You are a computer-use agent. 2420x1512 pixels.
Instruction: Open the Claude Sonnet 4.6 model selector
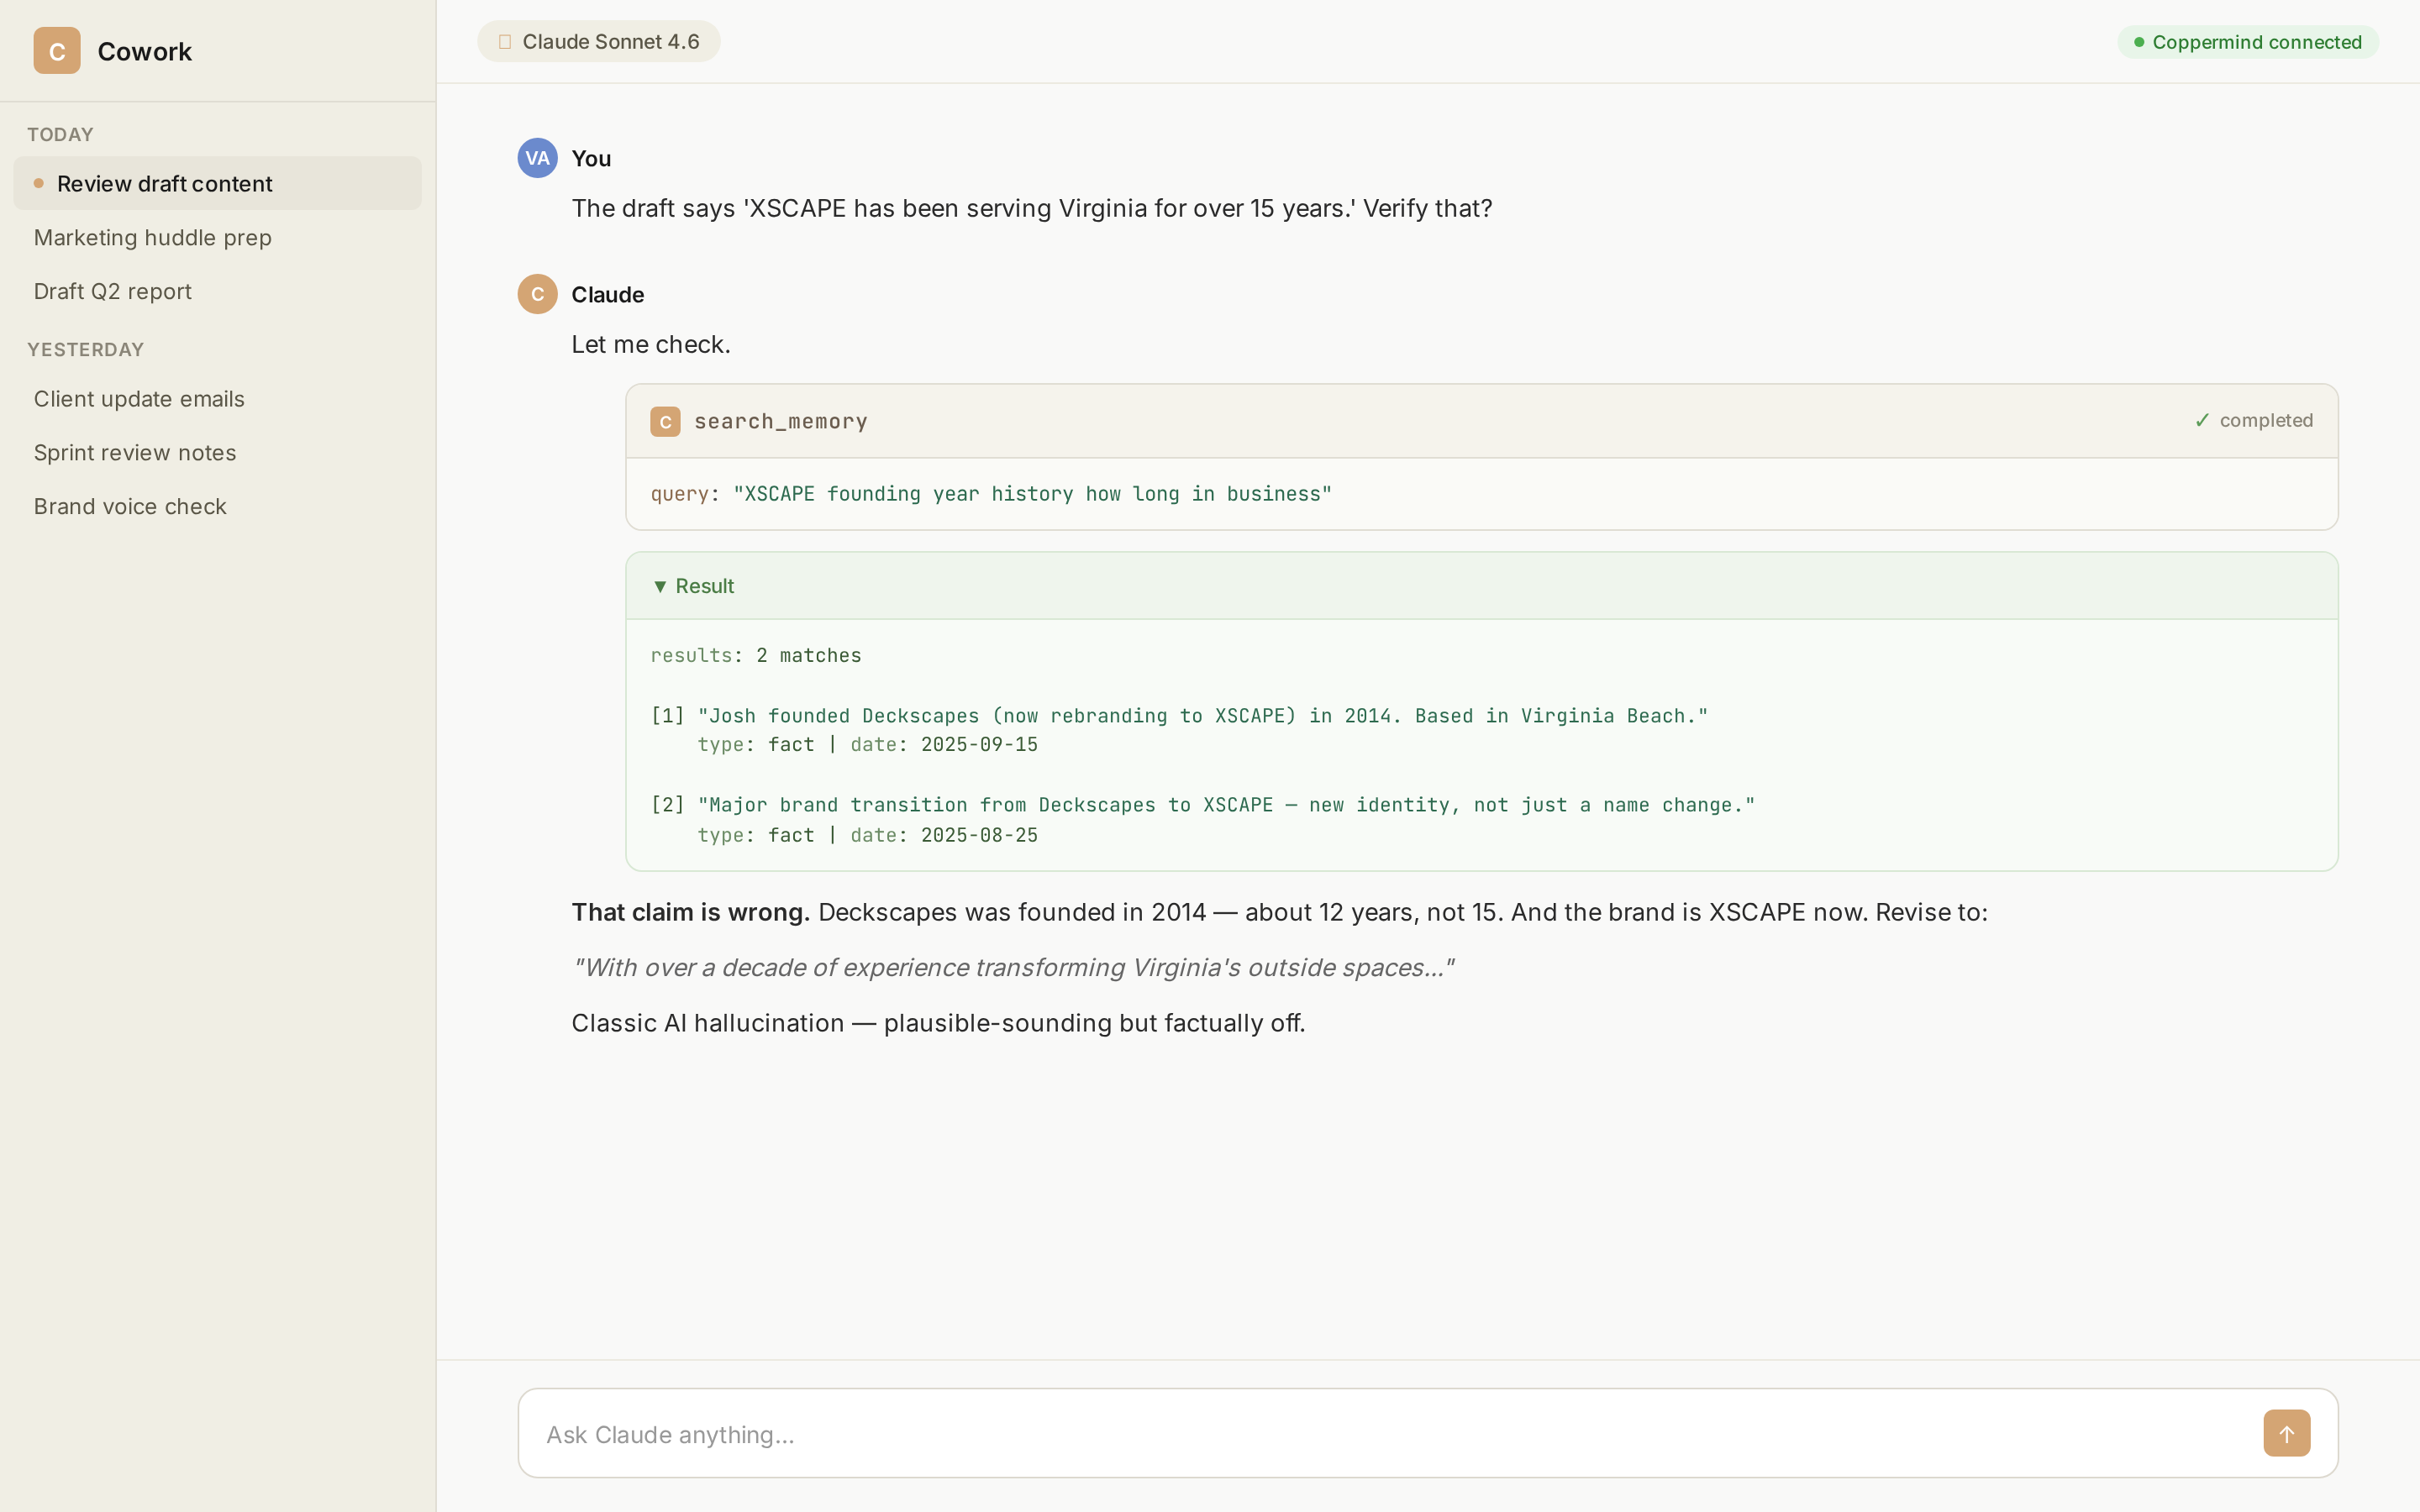click(x=598, y=42)
